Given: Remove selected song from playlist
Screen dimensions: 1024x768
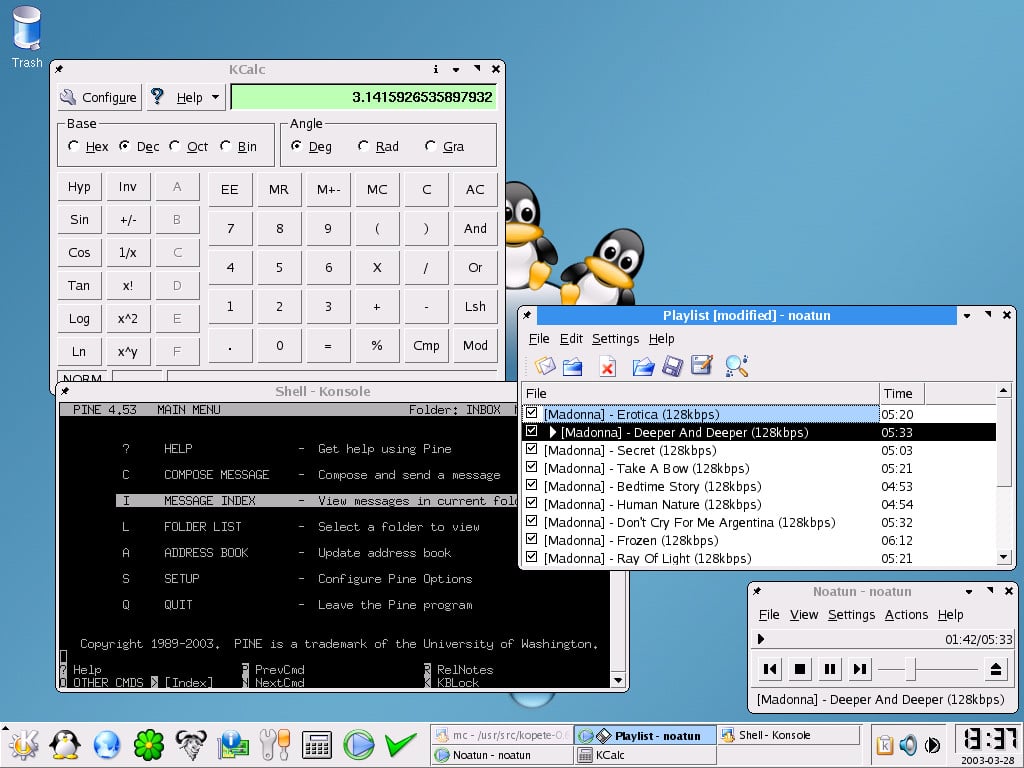Looking at the screenshot, I should tap(607, 366).
